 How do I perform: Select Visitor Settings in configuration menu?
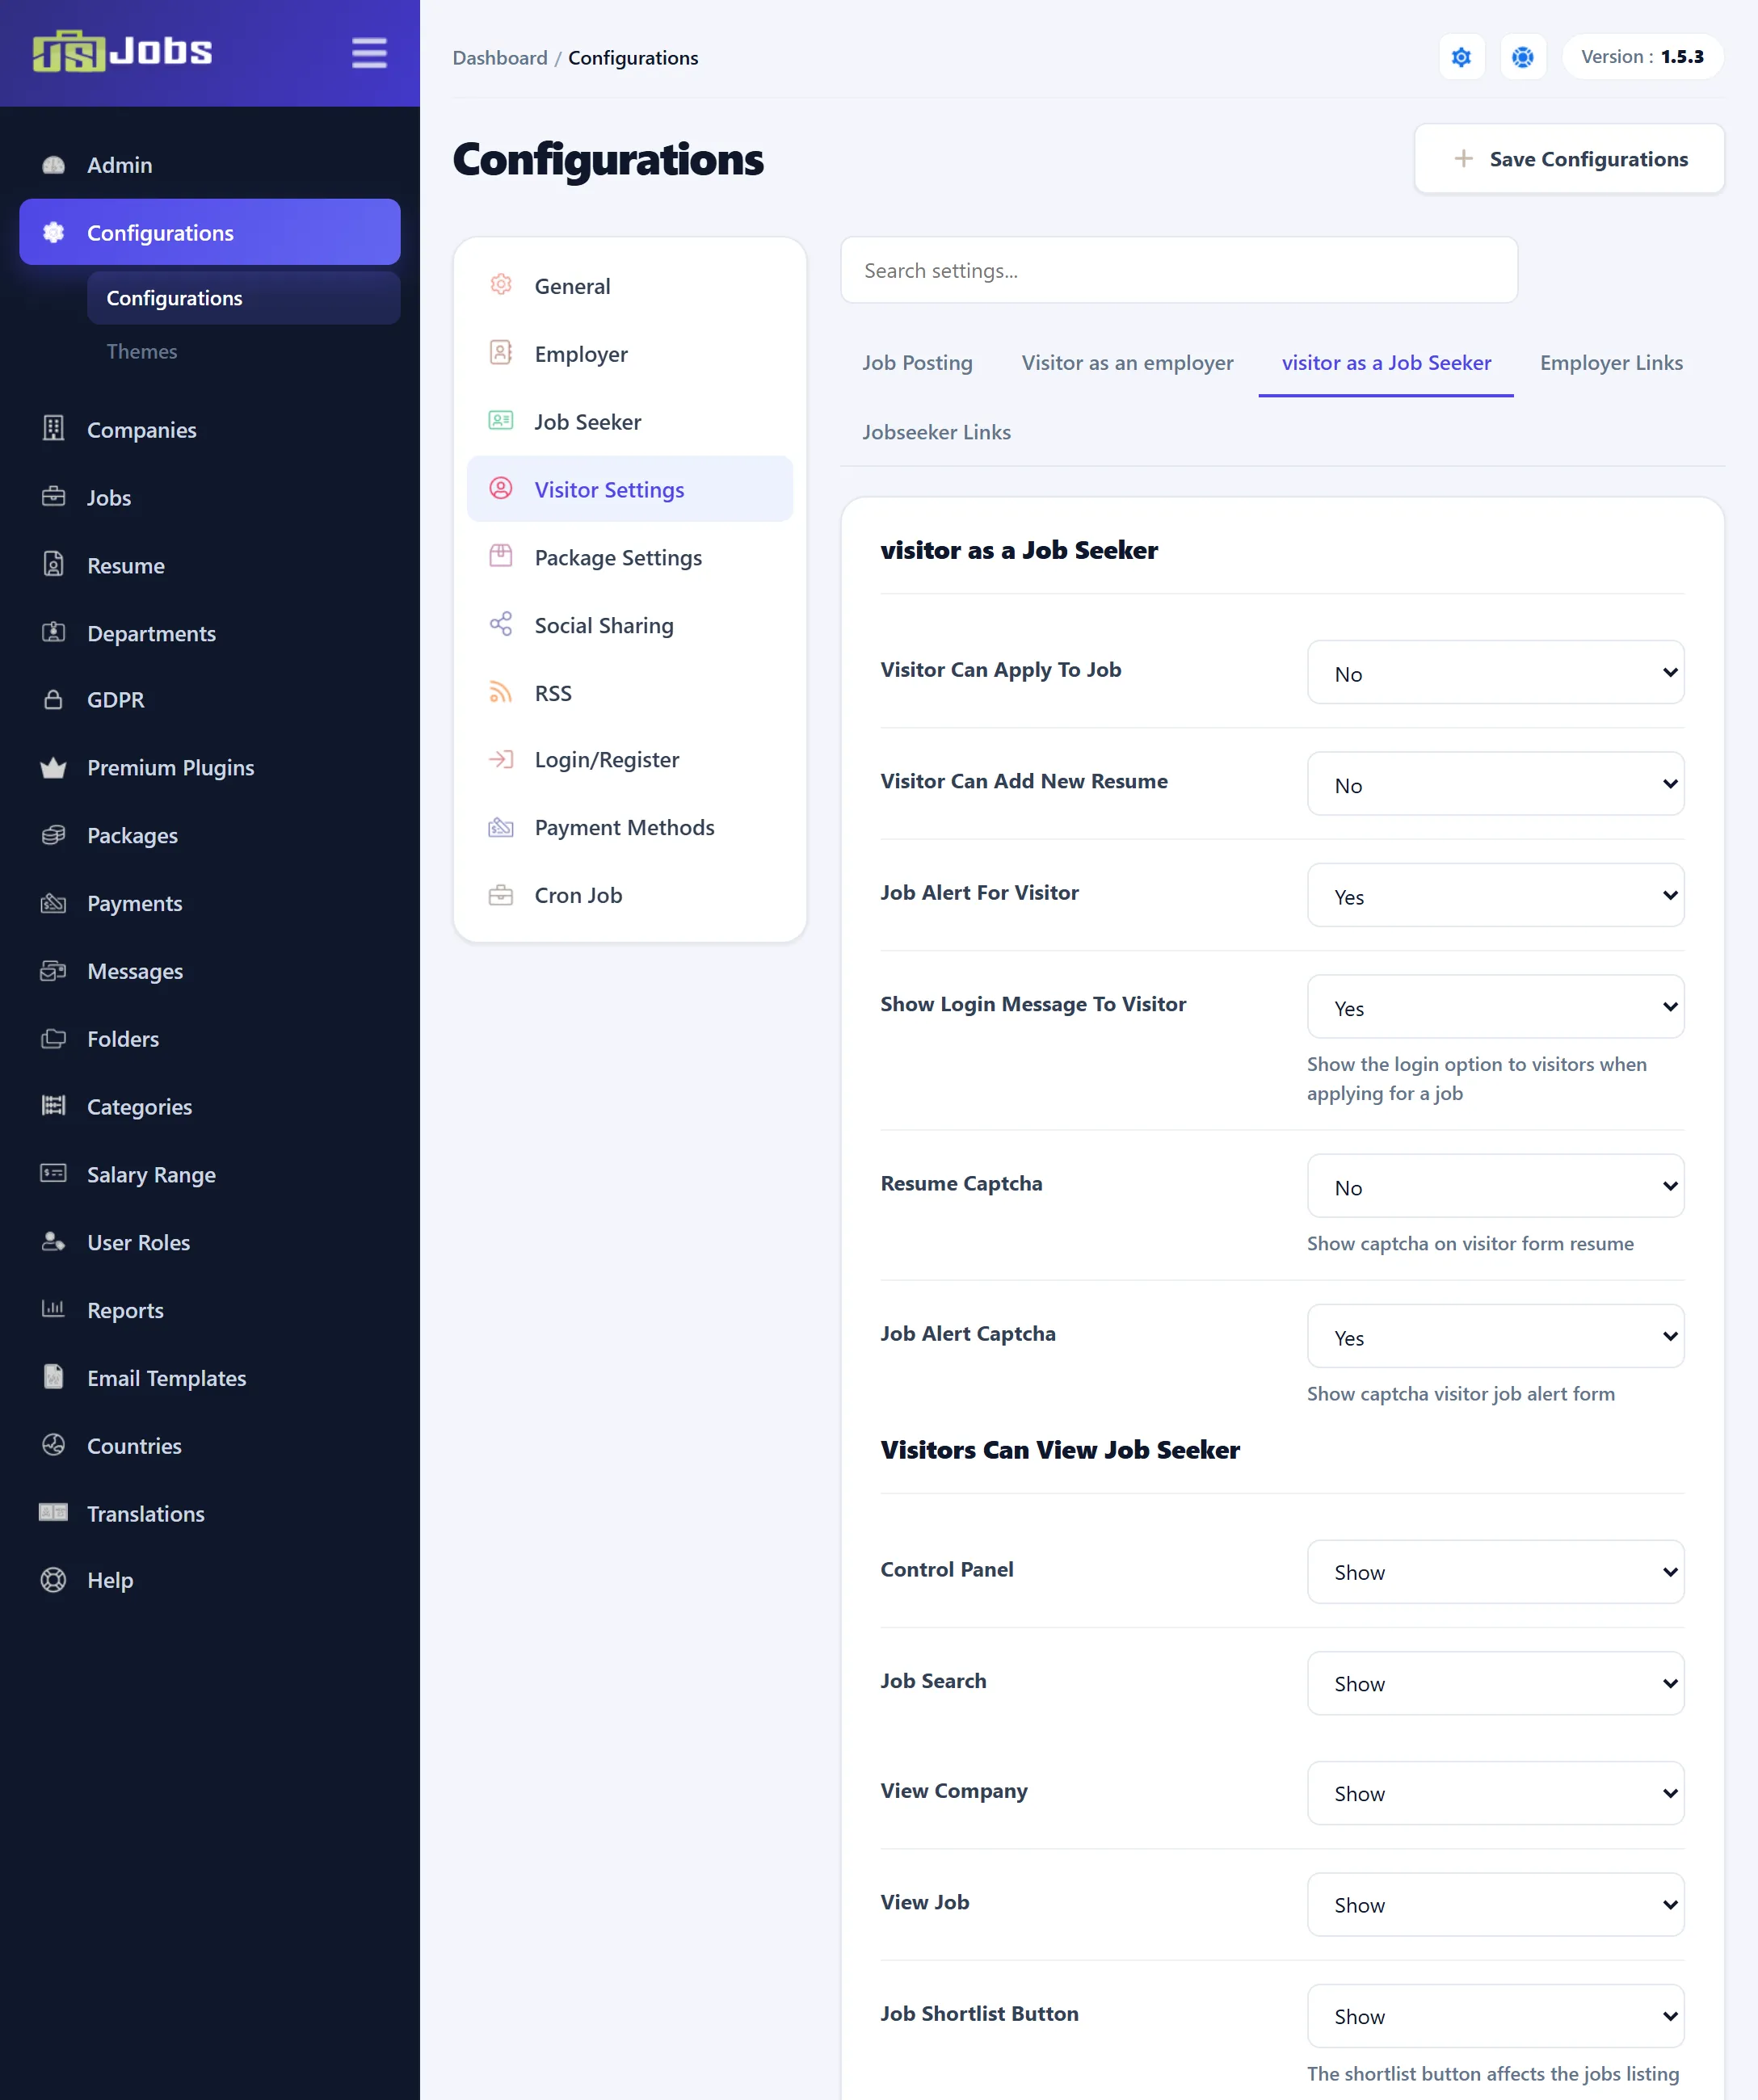630,490
